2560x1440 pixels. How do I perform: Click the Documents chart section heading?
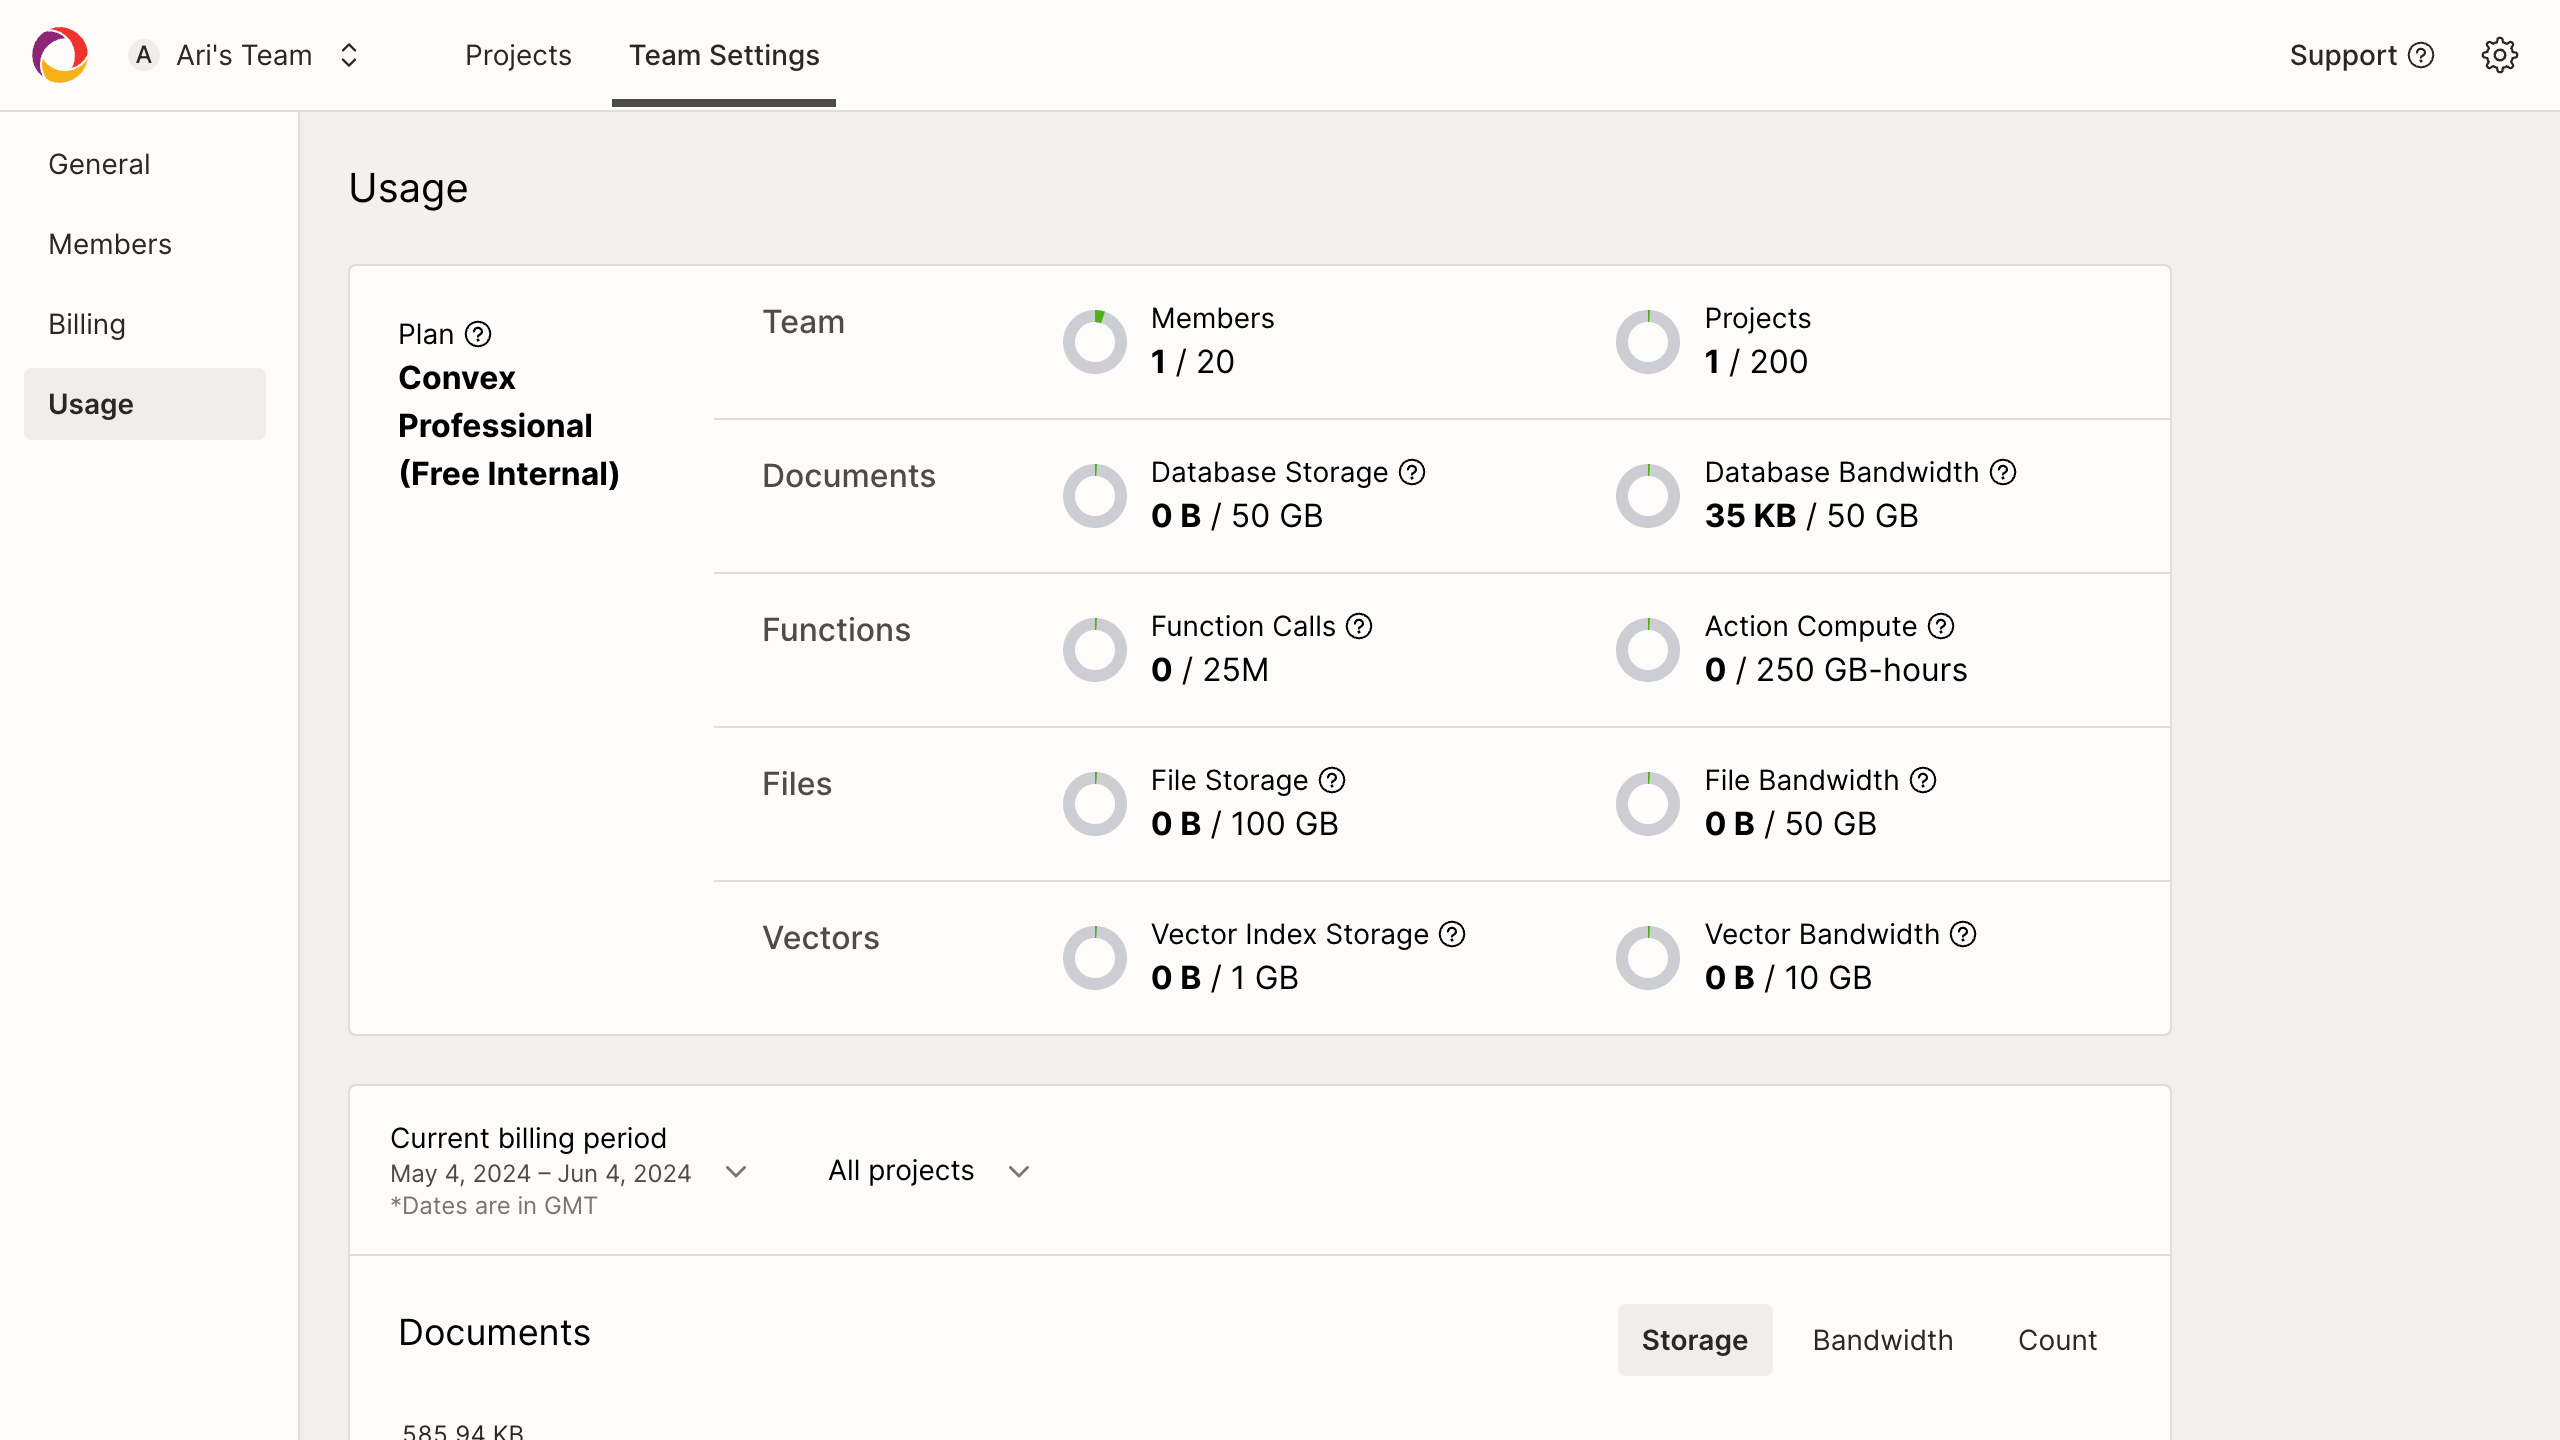pyautogui.click(x=494, y=1333)
